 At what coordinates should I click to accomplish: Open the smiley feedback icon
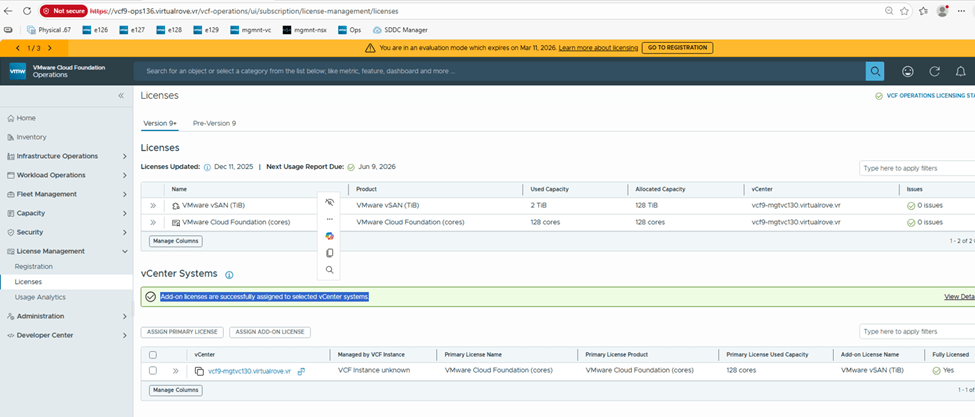[x=907, y=72]
